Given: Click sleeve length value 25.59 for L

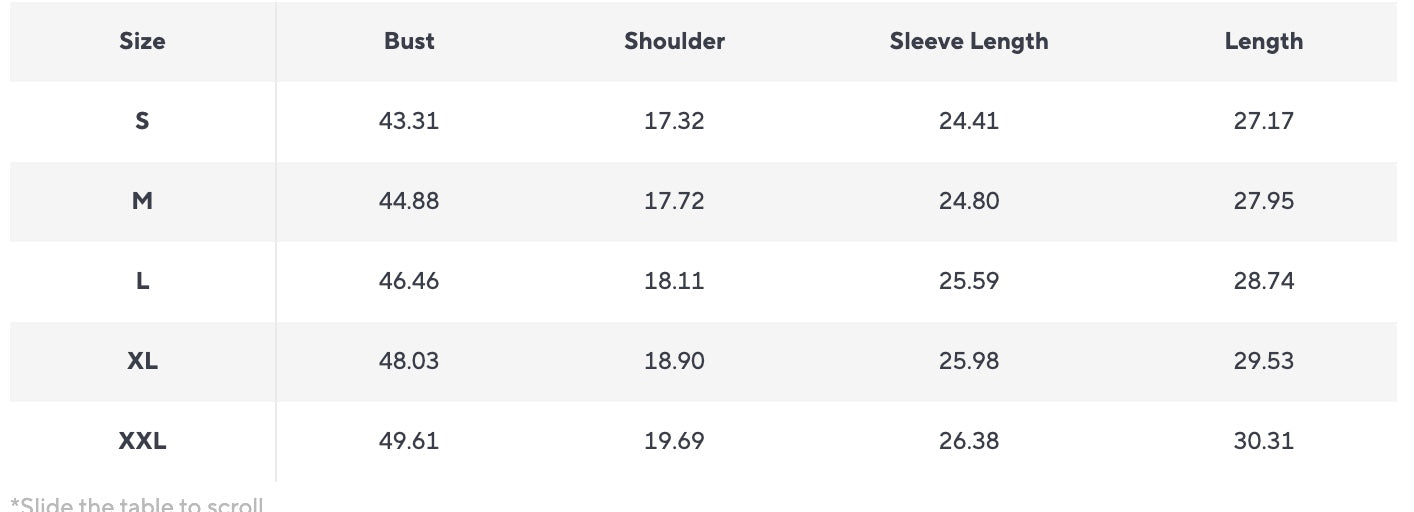Looking at the screenshot, I should point(968,281).
